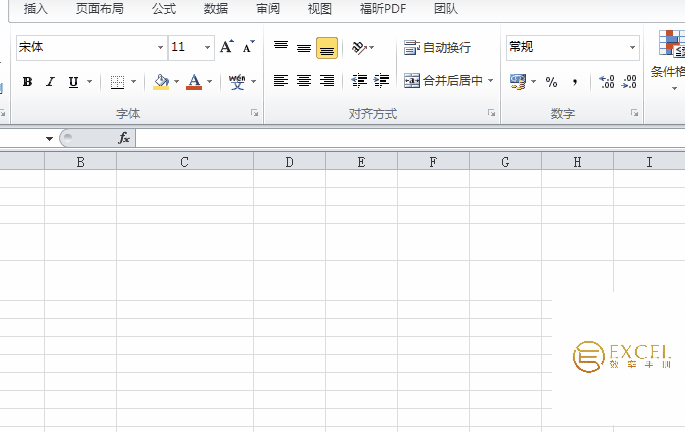685x432 pixels.
Task: Increase font size with large A
Action: 226,47
